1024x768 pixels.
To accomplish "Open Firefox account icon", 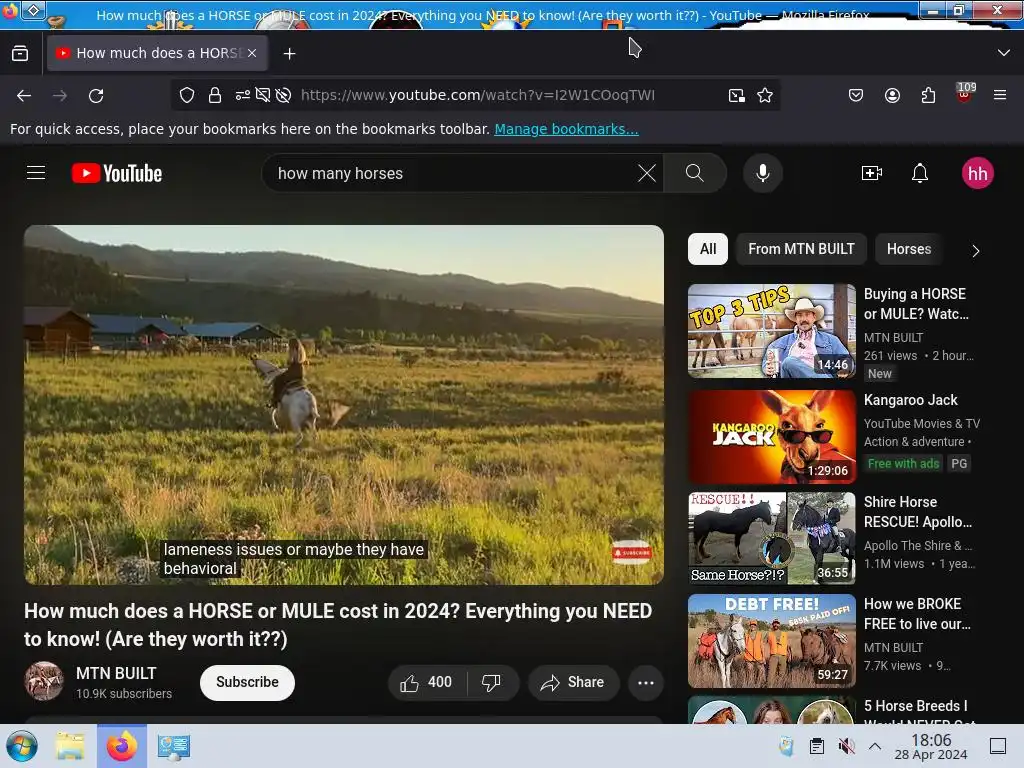I will point(892,95).
